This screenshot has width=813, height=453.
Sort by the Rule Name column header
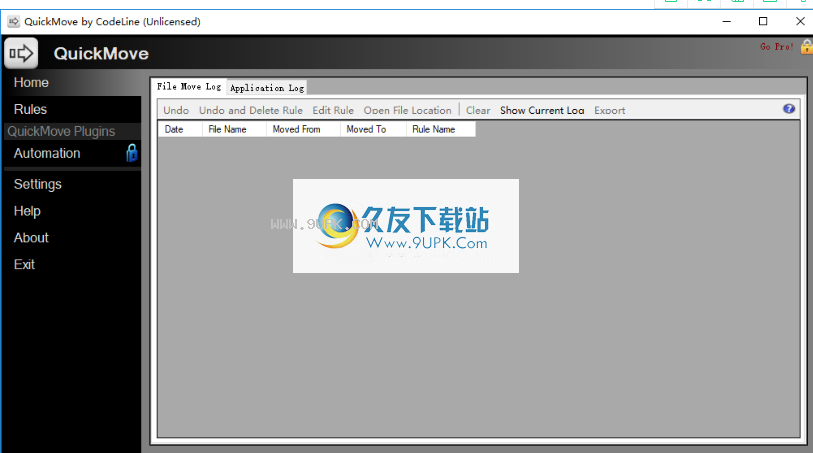tap(441, 129)
